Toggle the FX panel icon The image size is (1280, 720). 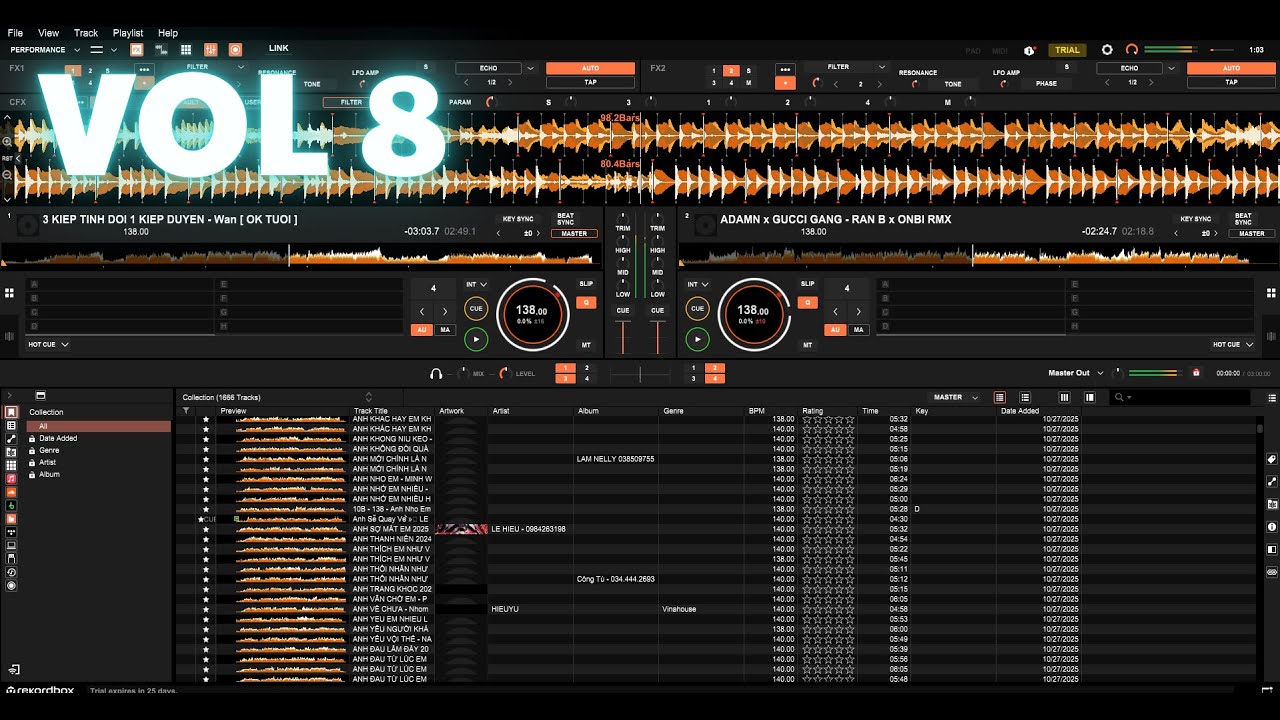[137, 49]
